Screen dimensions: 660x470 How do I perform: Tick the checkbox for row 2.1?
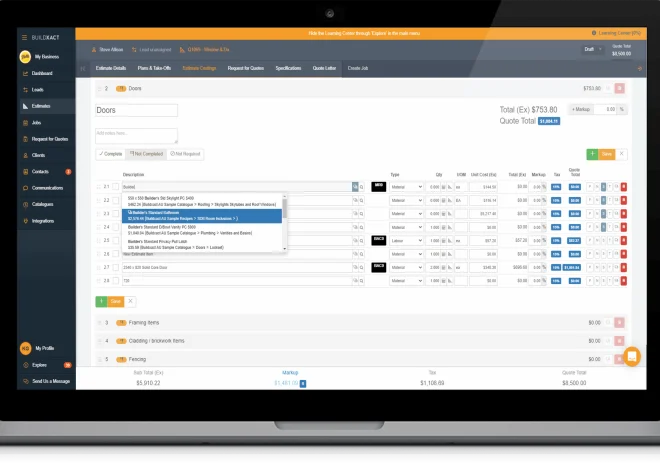[115, 187]
